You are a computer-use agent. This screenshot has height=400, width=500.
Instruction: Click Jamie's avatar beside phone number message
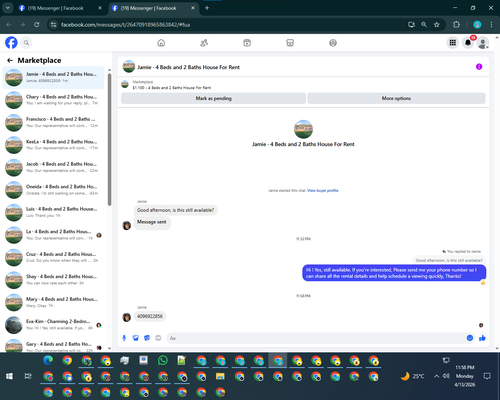pos(127,317)
